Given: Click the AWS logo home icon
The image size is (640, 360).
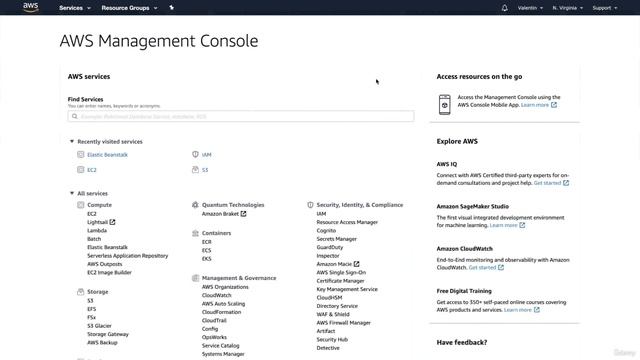Looking at the screenshot, I should pyautogui.click(x=31, y=7).
